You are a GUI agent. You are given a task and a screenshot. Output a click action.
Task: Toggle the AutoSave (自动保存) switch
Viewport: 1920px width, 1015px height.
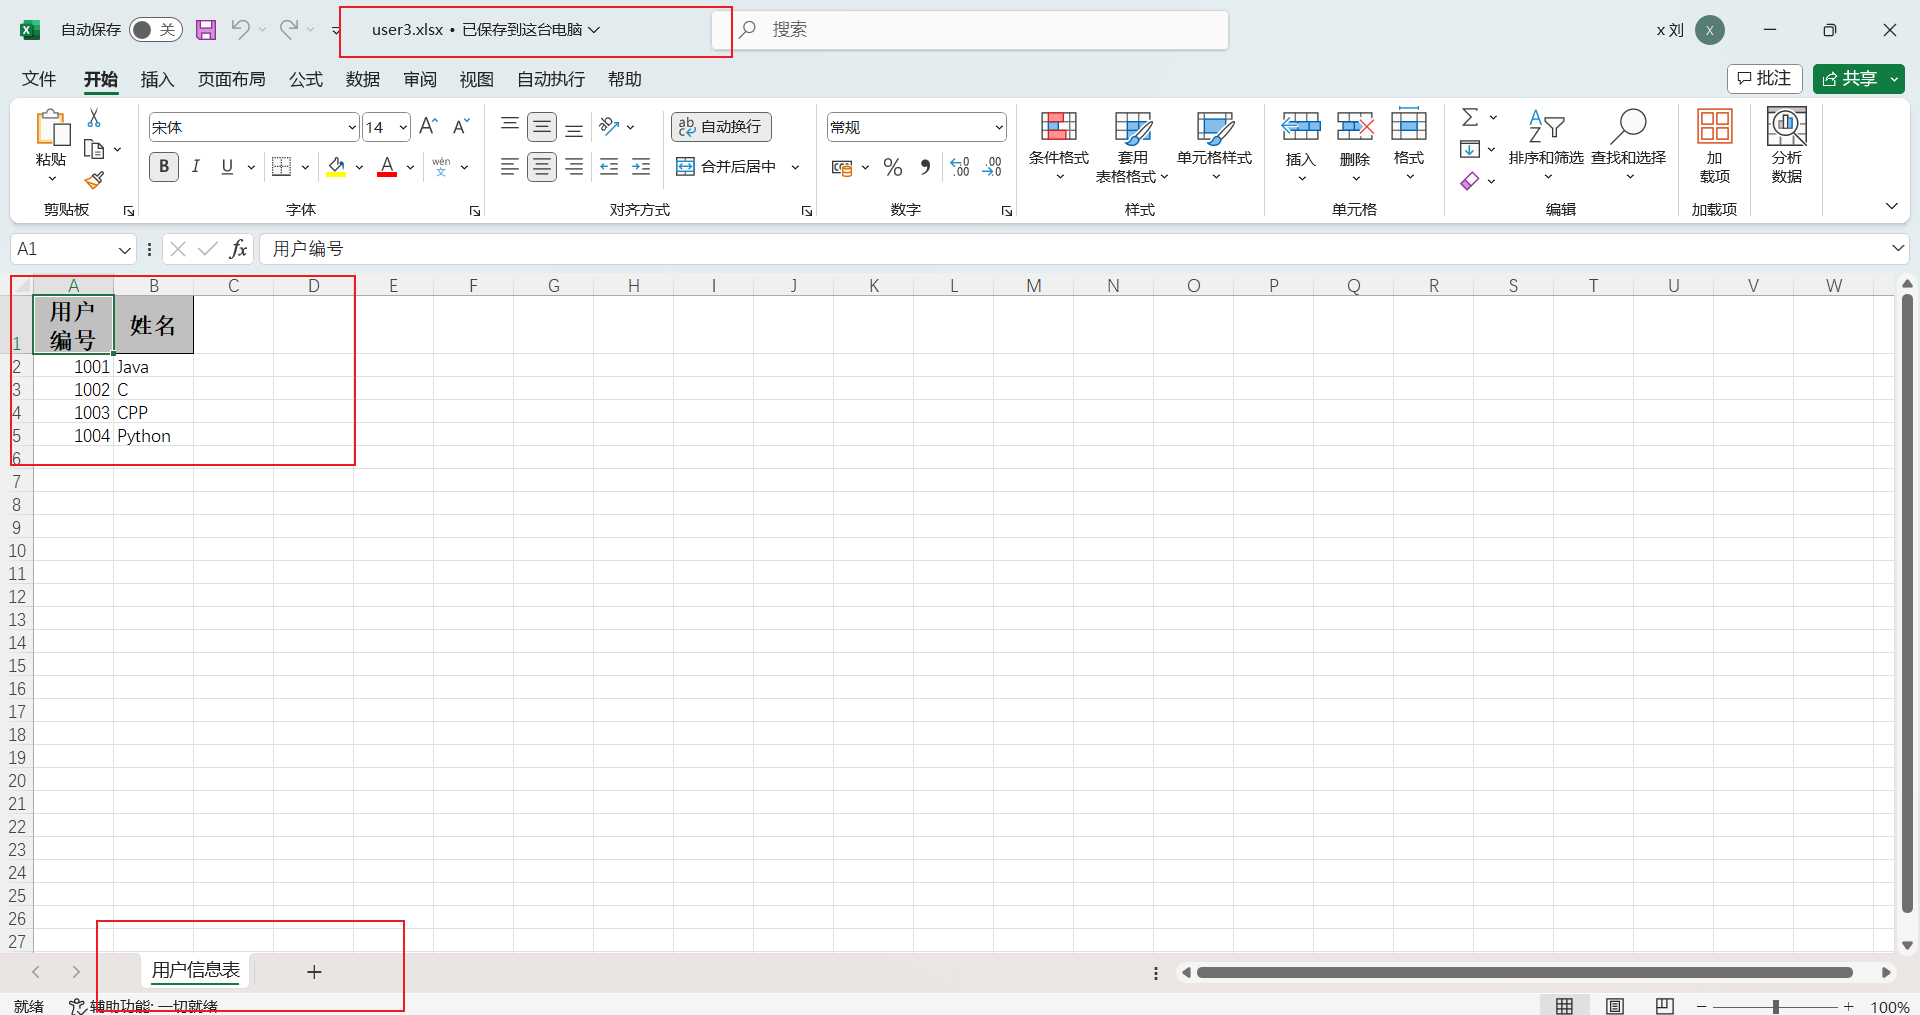tap(155, 30)
